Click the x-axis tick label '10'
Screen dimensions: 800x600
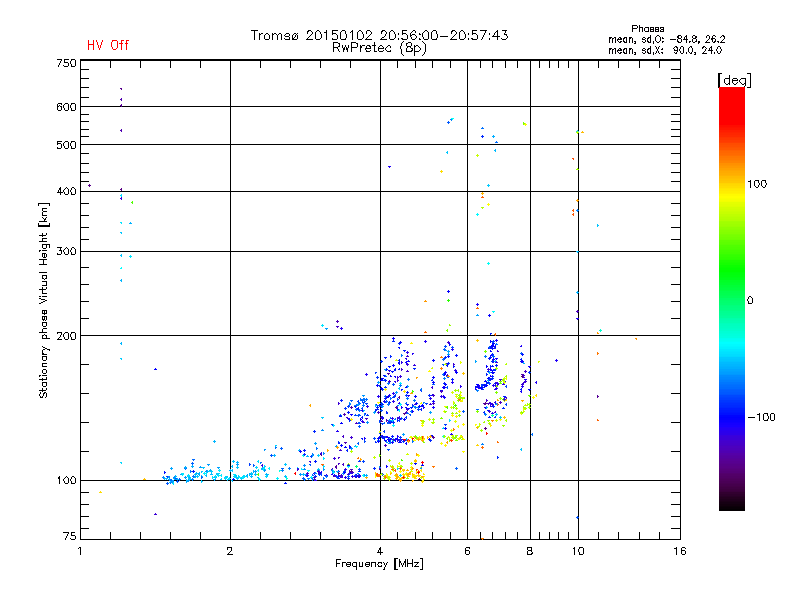point(578,551)
